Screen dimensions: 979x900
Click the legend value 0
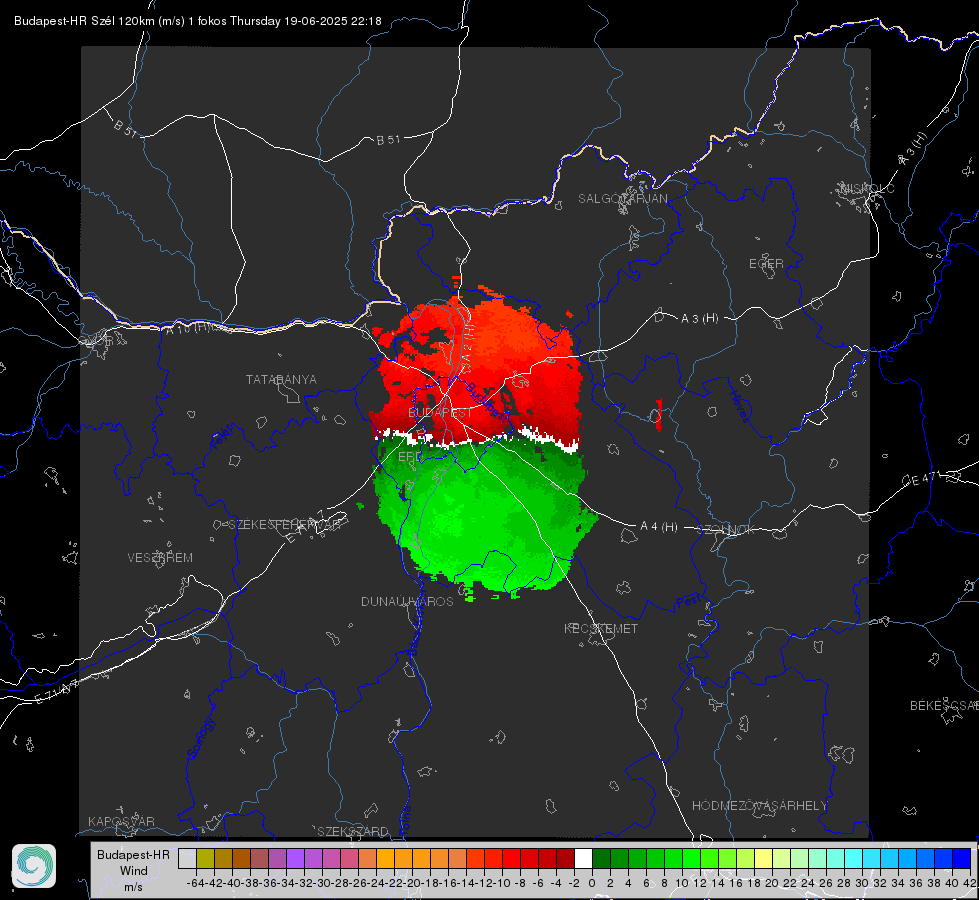pyautogui.click(x=592, y=883)
